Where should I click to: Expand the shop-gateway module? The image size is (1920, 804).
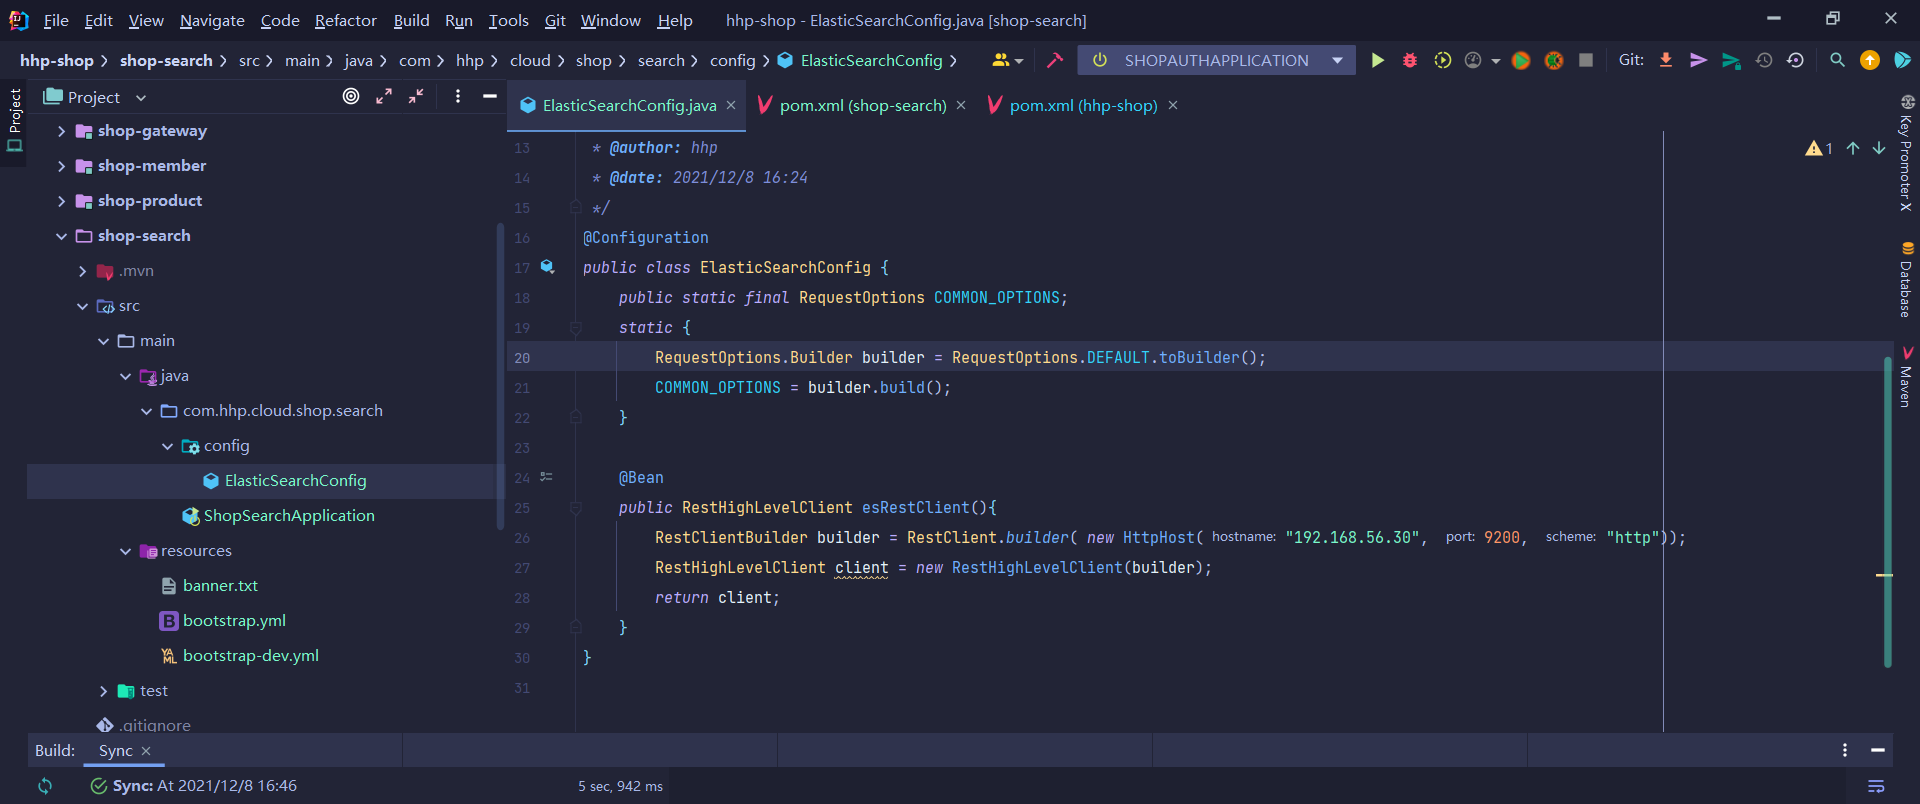61,131
